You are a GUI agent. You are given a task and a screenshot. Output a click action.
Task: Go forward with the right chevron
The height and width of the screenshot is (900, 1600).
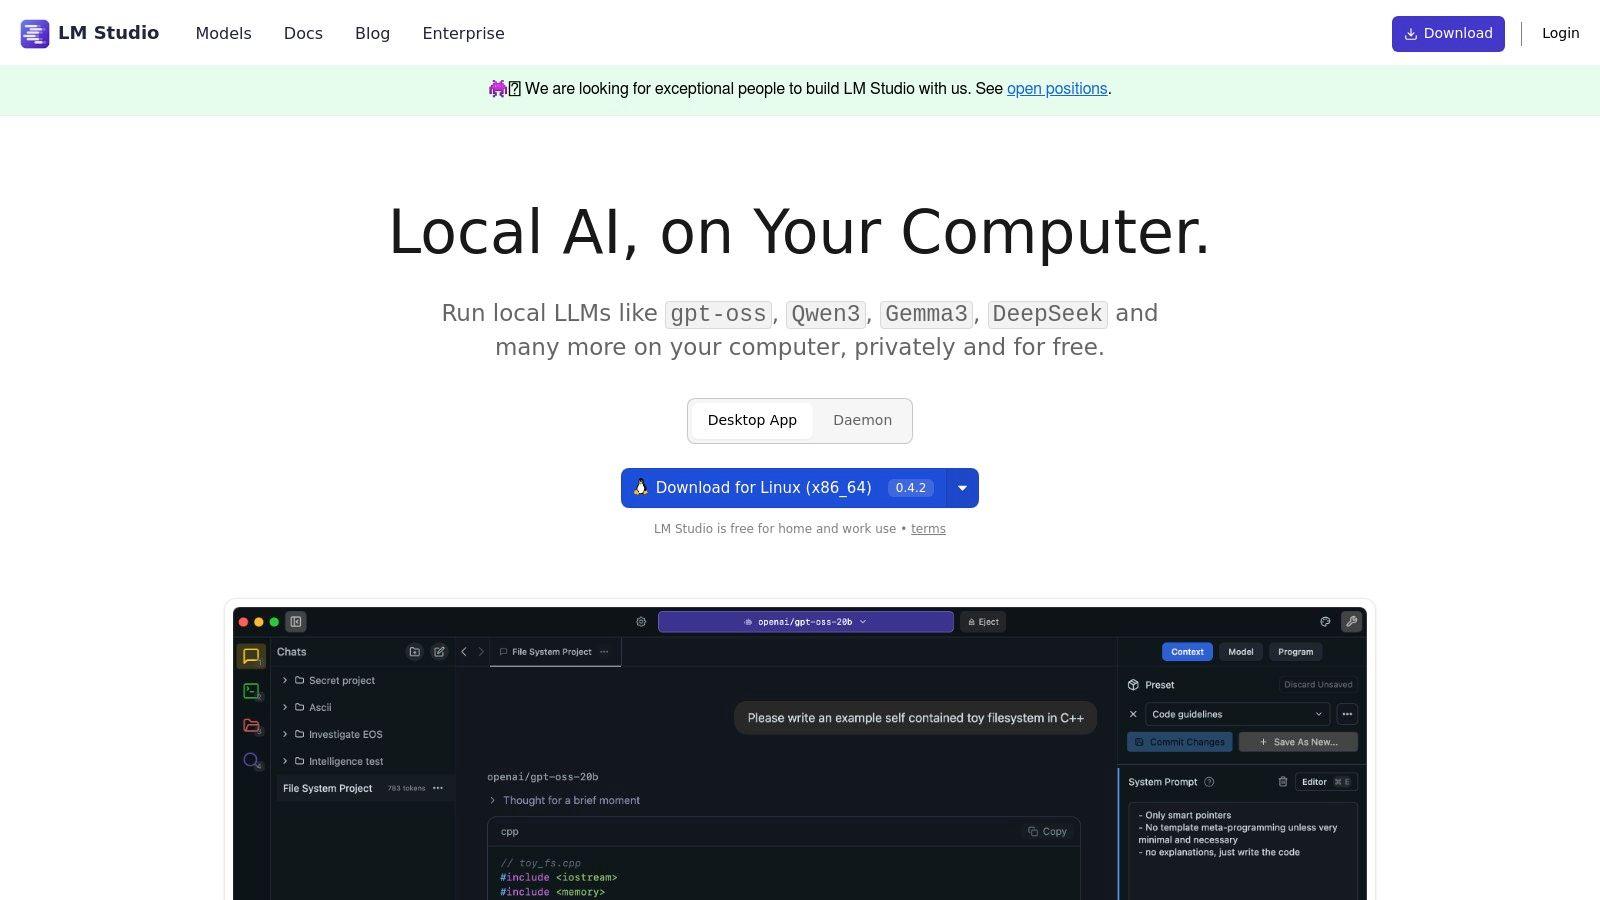point(481,652)
